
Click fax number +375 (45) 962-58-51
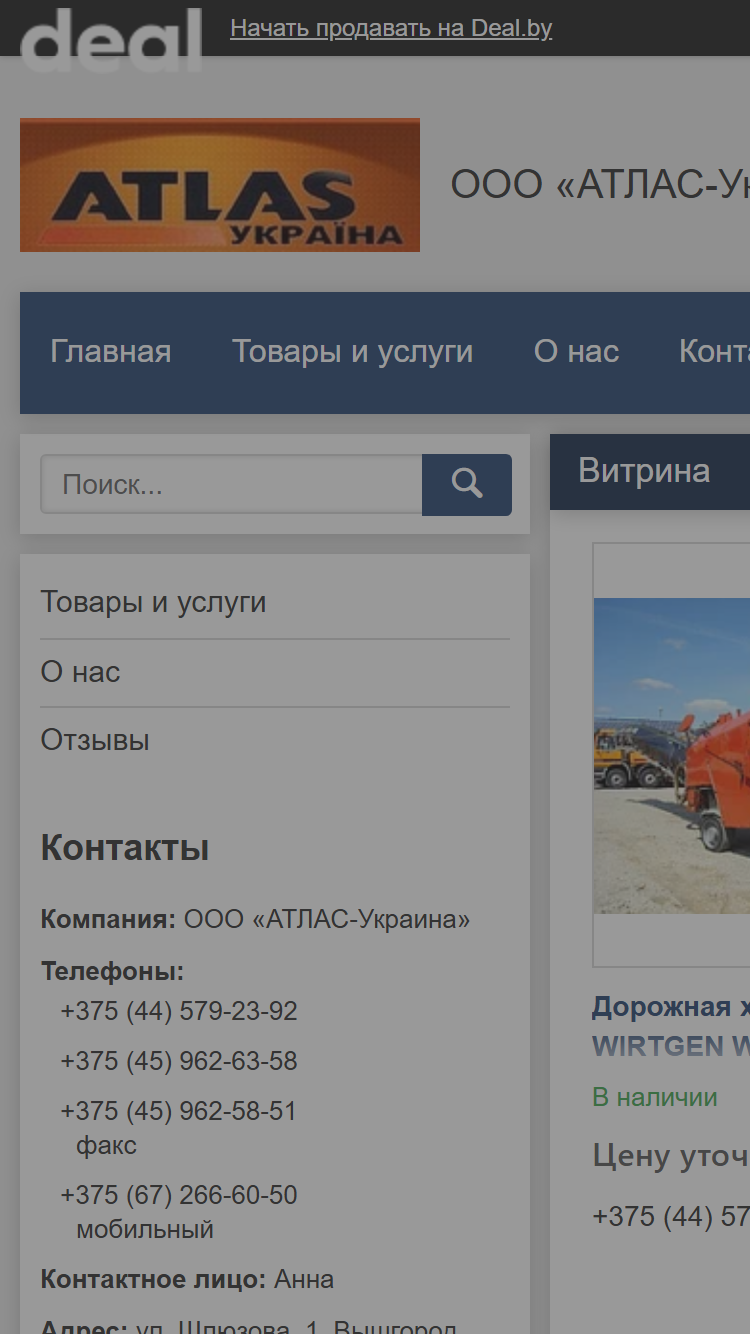pyautogui.click(x=179, y=1111)
